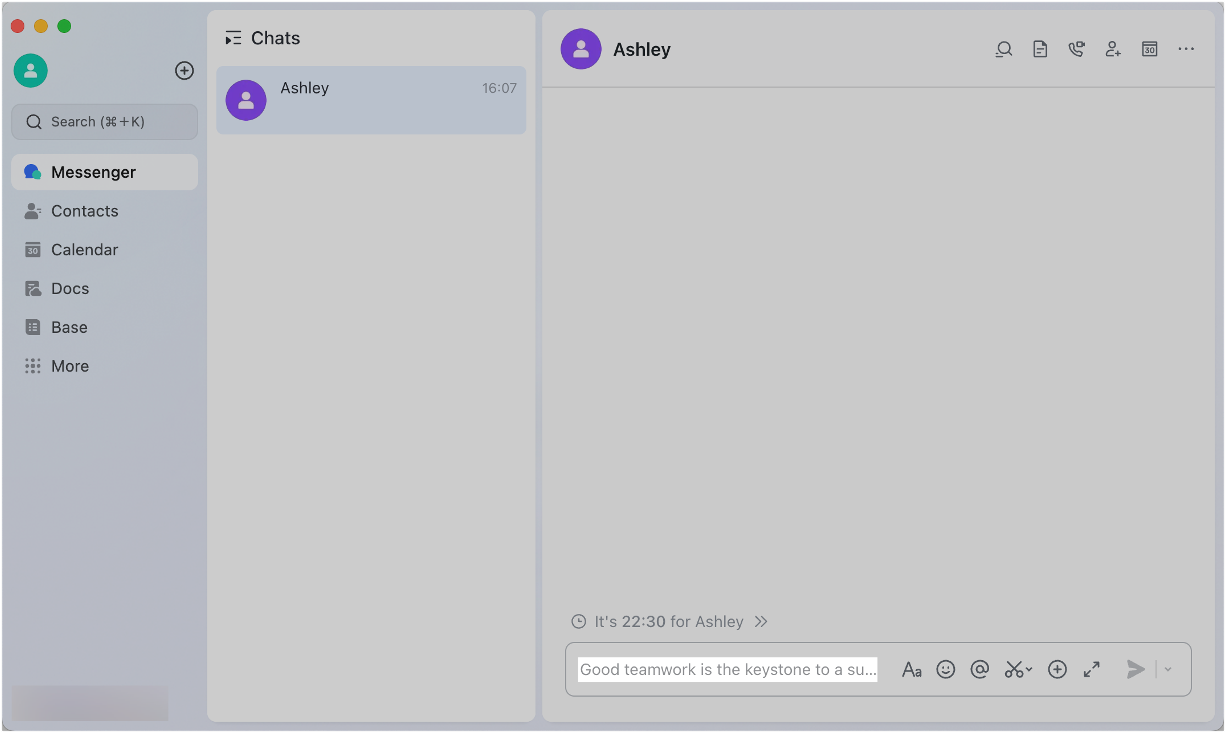Send the typed teamwork message

tap(1136, 669)
